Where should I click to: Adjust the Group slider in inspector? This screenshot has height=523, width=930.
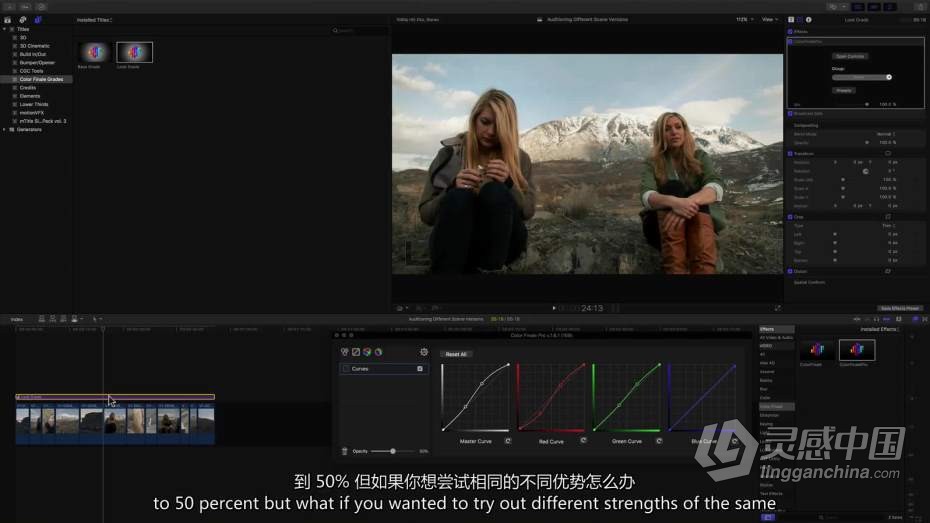862,77
